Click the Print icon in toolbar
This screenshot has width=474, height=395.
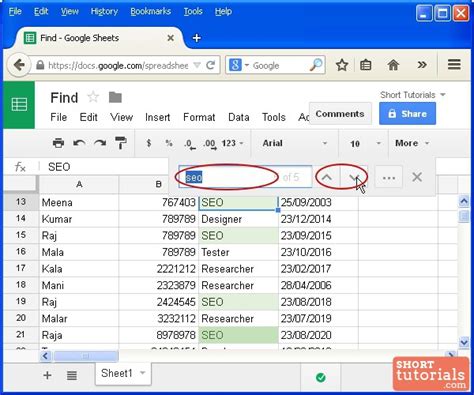[x=58, y=143]
